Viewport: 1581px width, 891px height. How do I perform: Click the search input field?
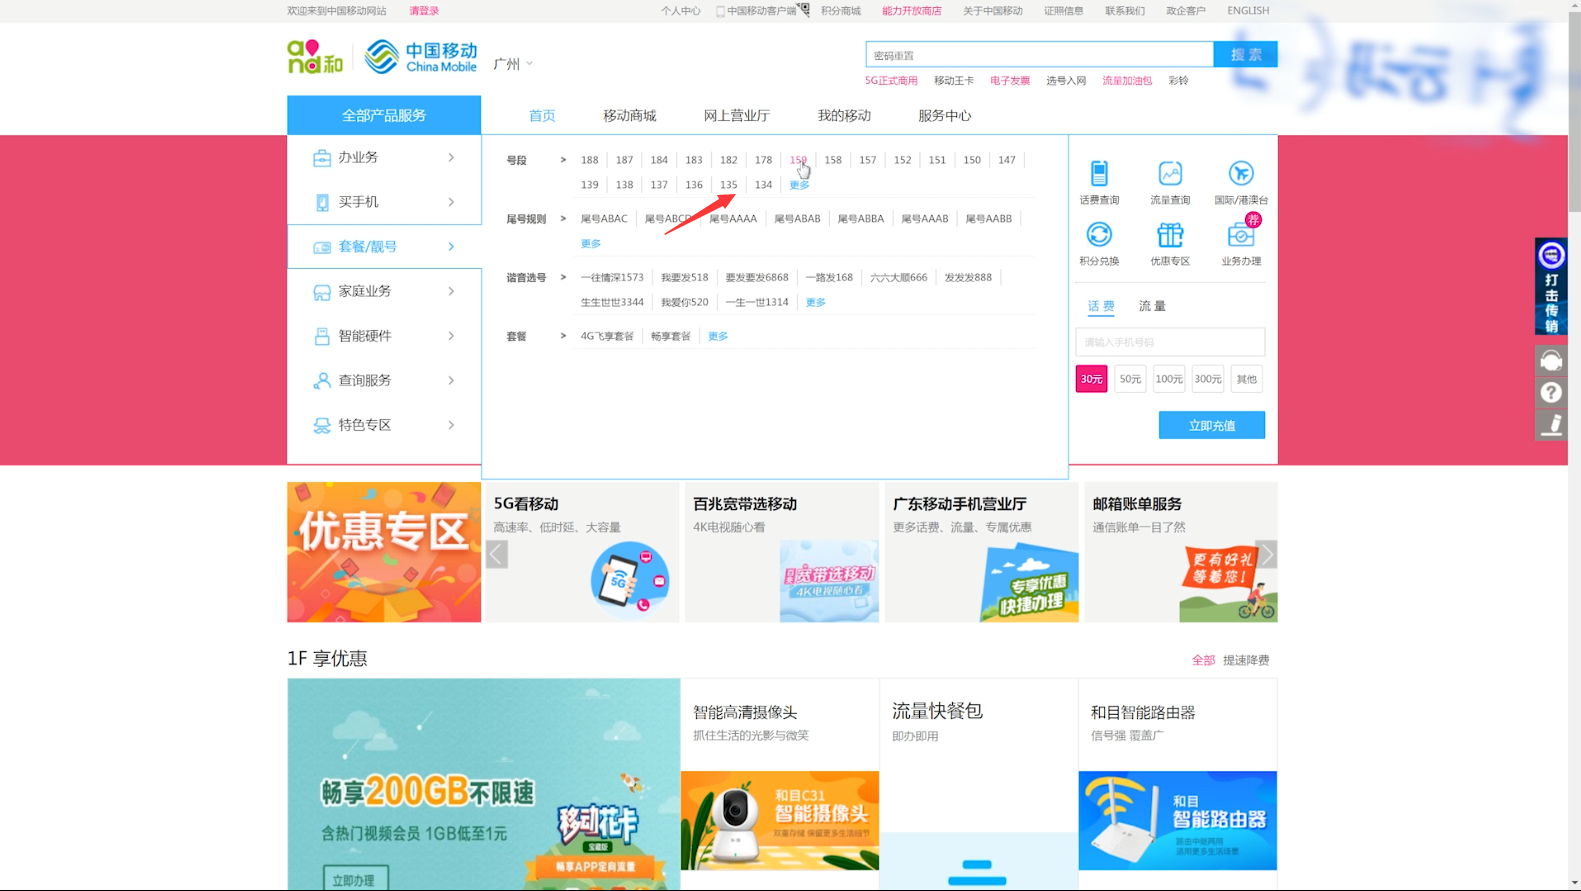tap(1040, 55)
